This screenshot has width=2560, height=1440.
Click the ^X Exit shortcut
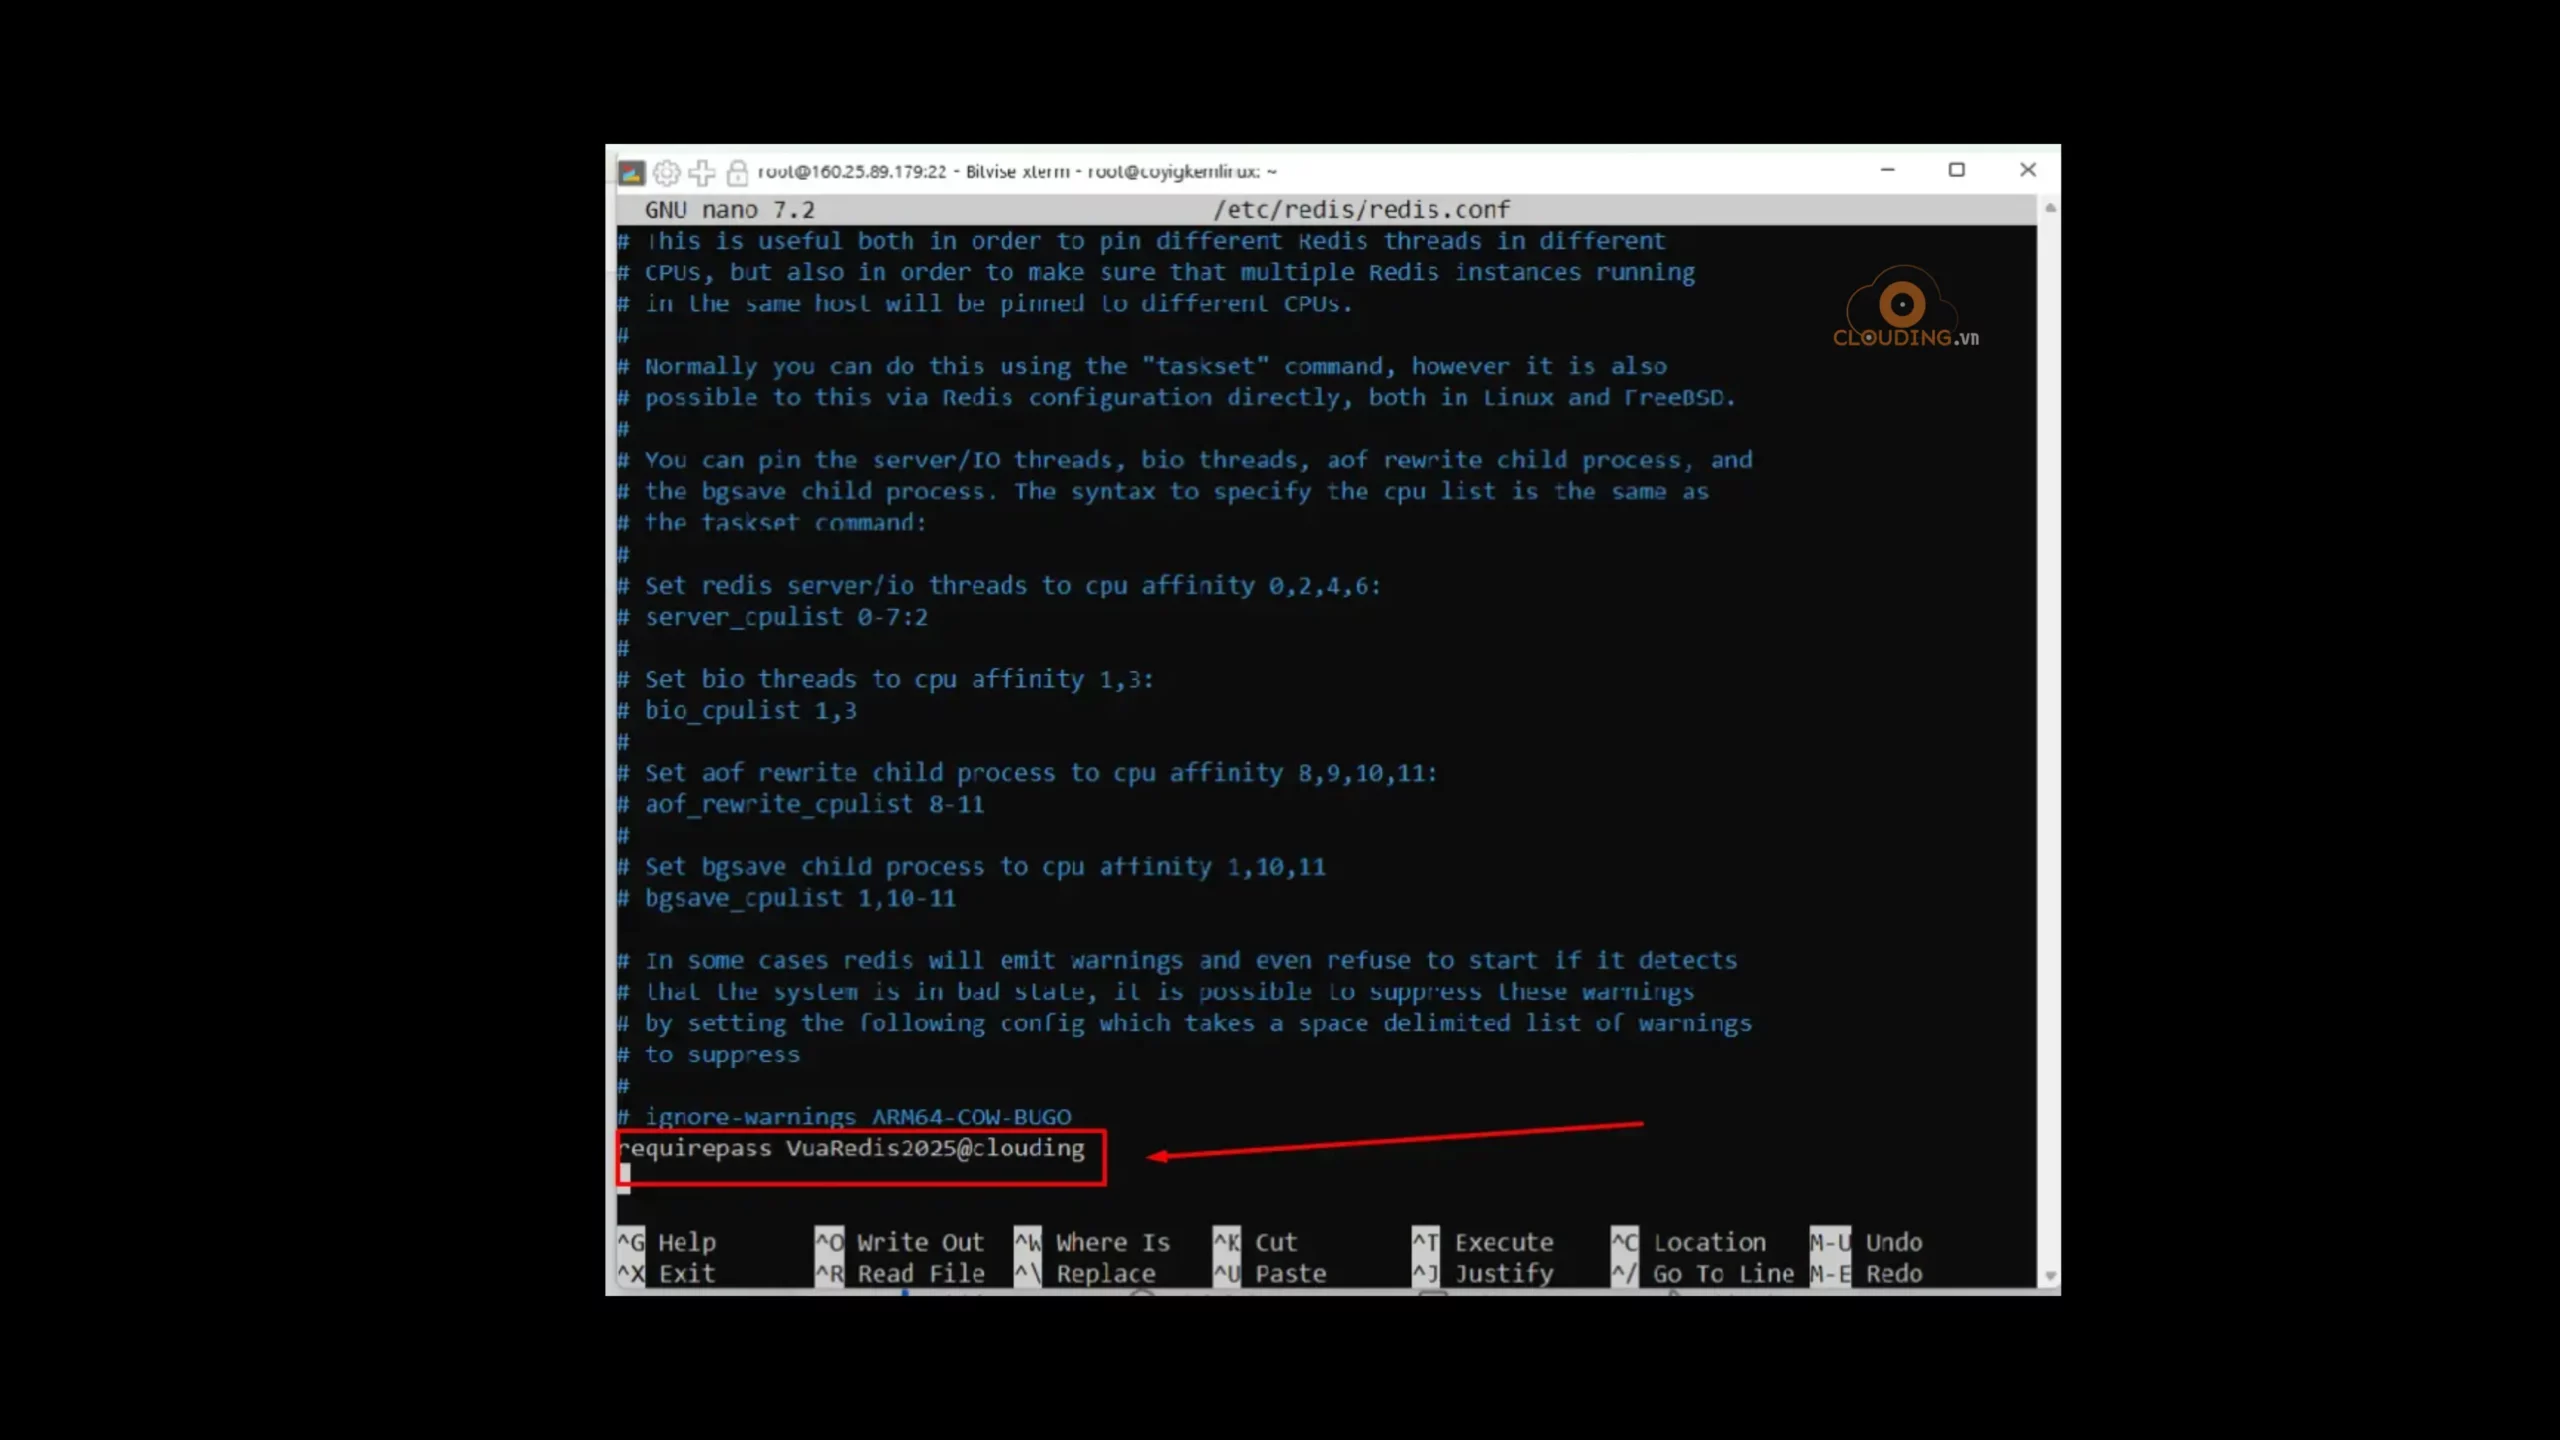coord(667,1274)
